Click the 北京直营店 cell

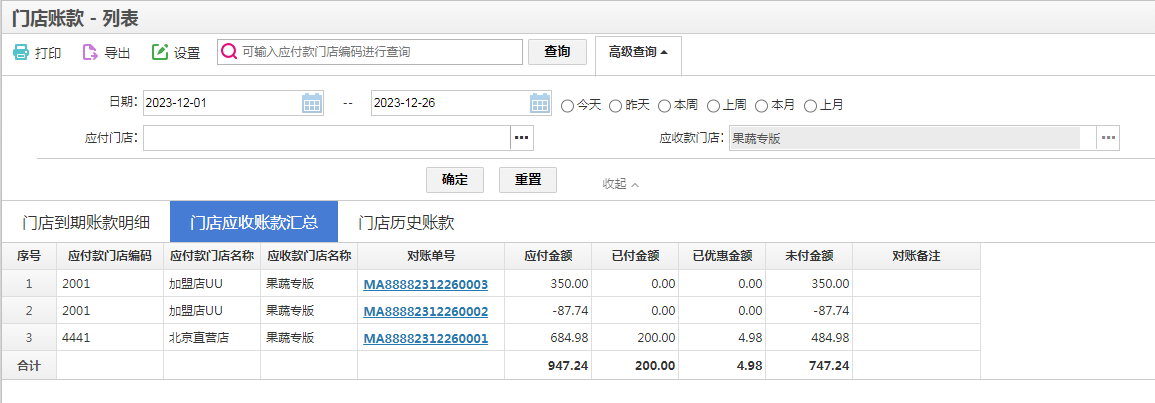pyautogui.click(x=212, y=337)
